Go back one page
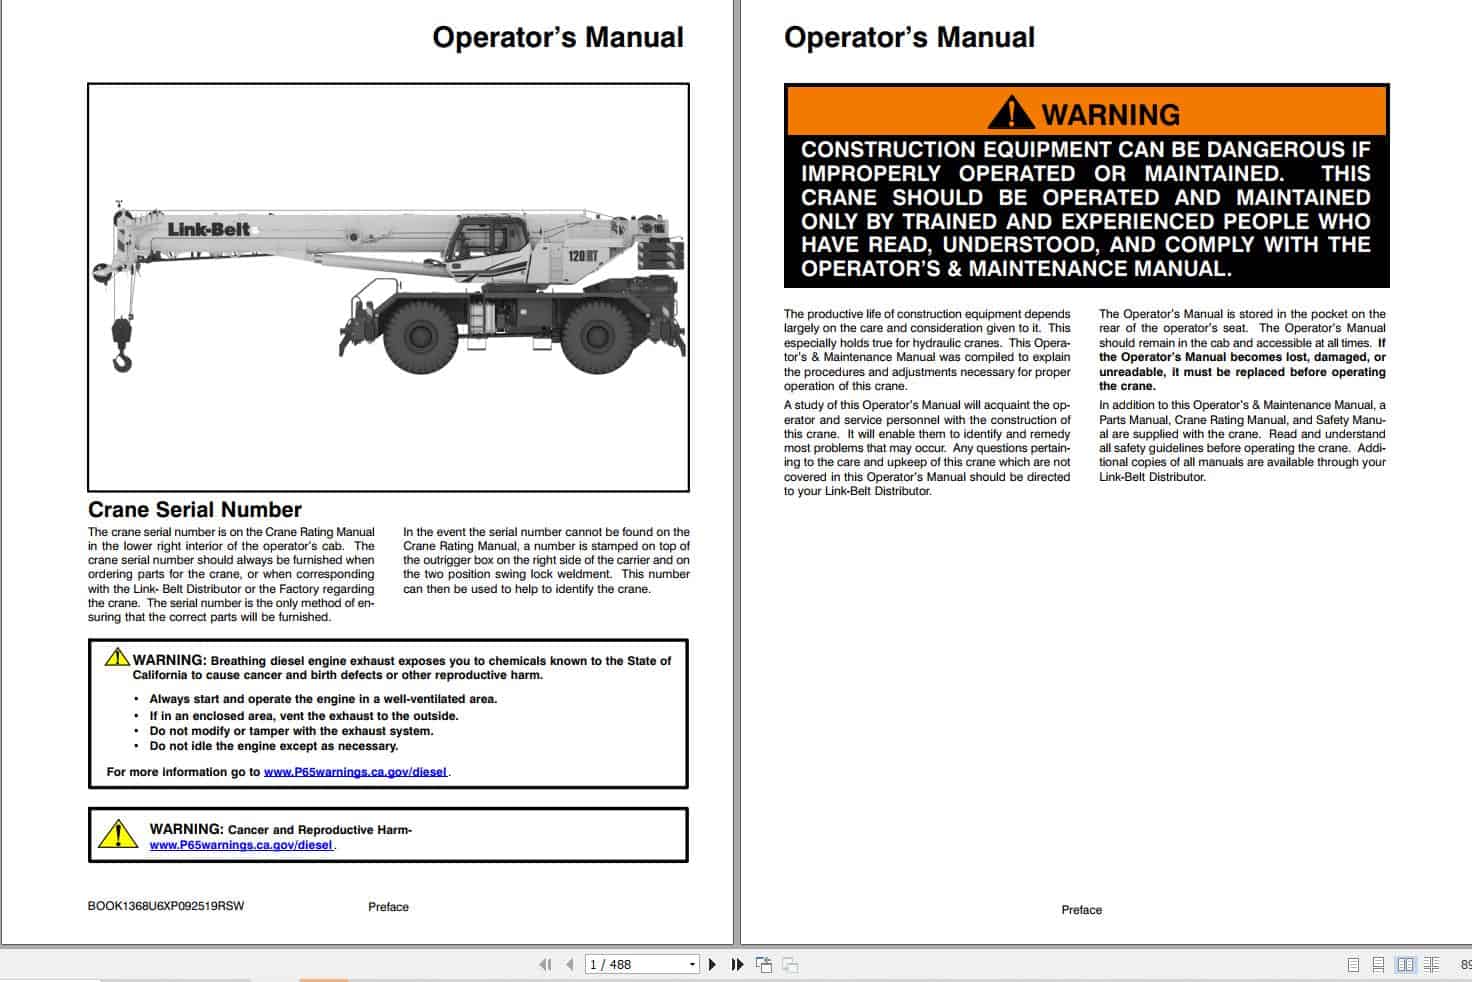Image resolution: width=1472 pixels, height=982 pixels. (x=570, y=964)
